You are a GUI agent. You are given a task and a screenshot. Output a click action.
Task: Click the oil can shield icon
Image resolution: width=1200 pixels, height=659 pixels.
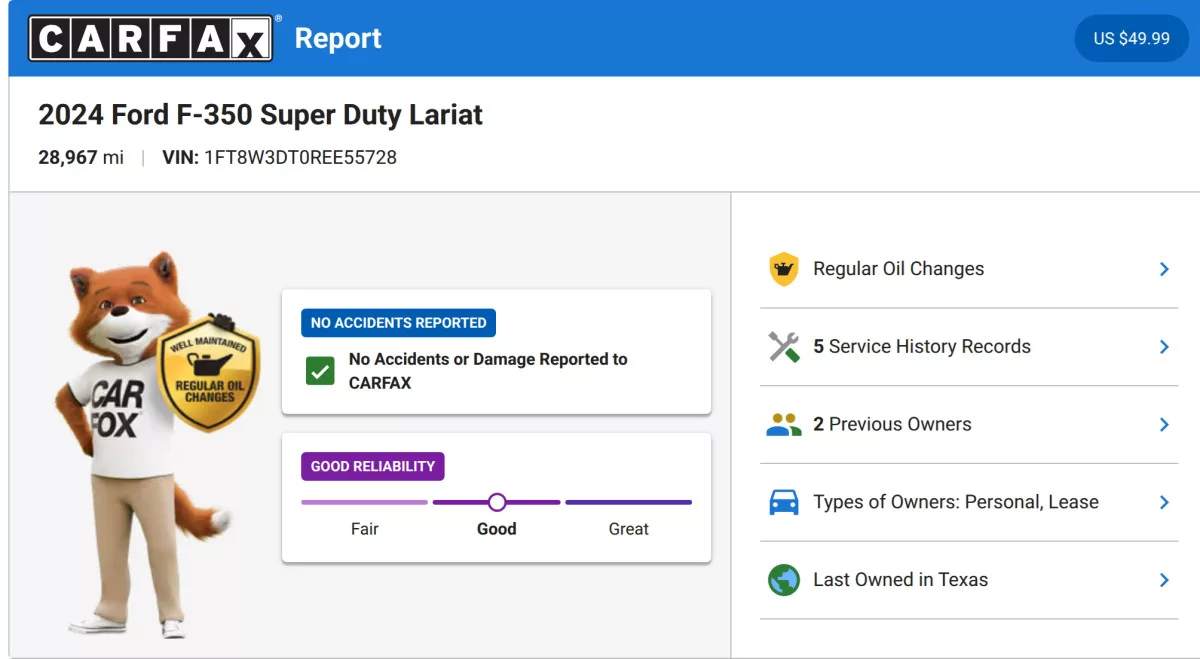tap(784, 269)
